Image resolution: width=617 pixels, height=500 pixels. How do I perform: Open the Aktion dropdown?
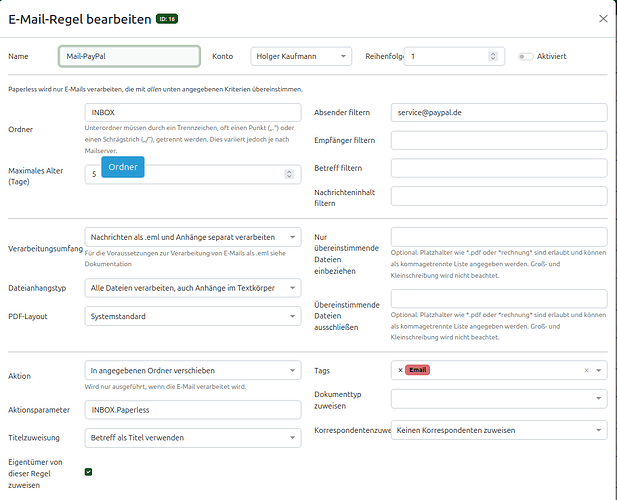192,370
